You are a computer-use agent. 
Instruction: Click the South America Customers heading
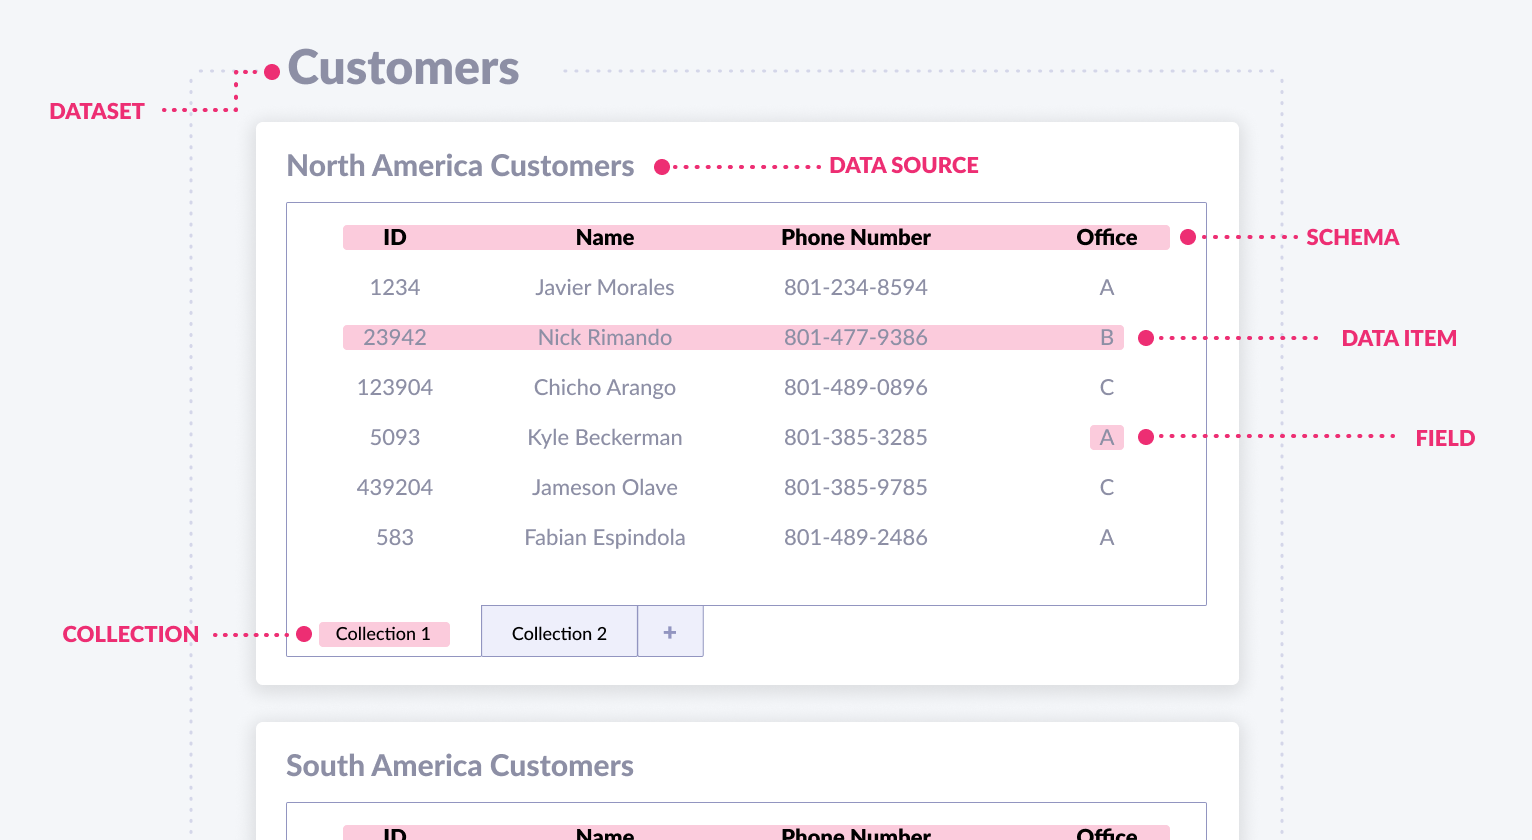click(x=460, y=765)
